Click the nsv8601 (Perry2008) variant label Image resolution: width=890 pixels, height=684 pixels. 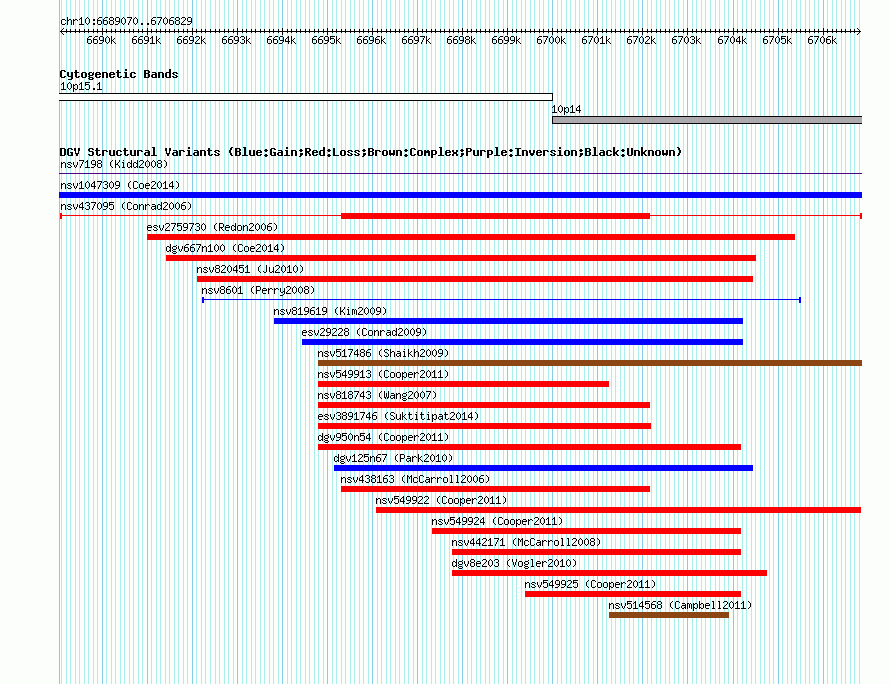[x=258, y=291]
